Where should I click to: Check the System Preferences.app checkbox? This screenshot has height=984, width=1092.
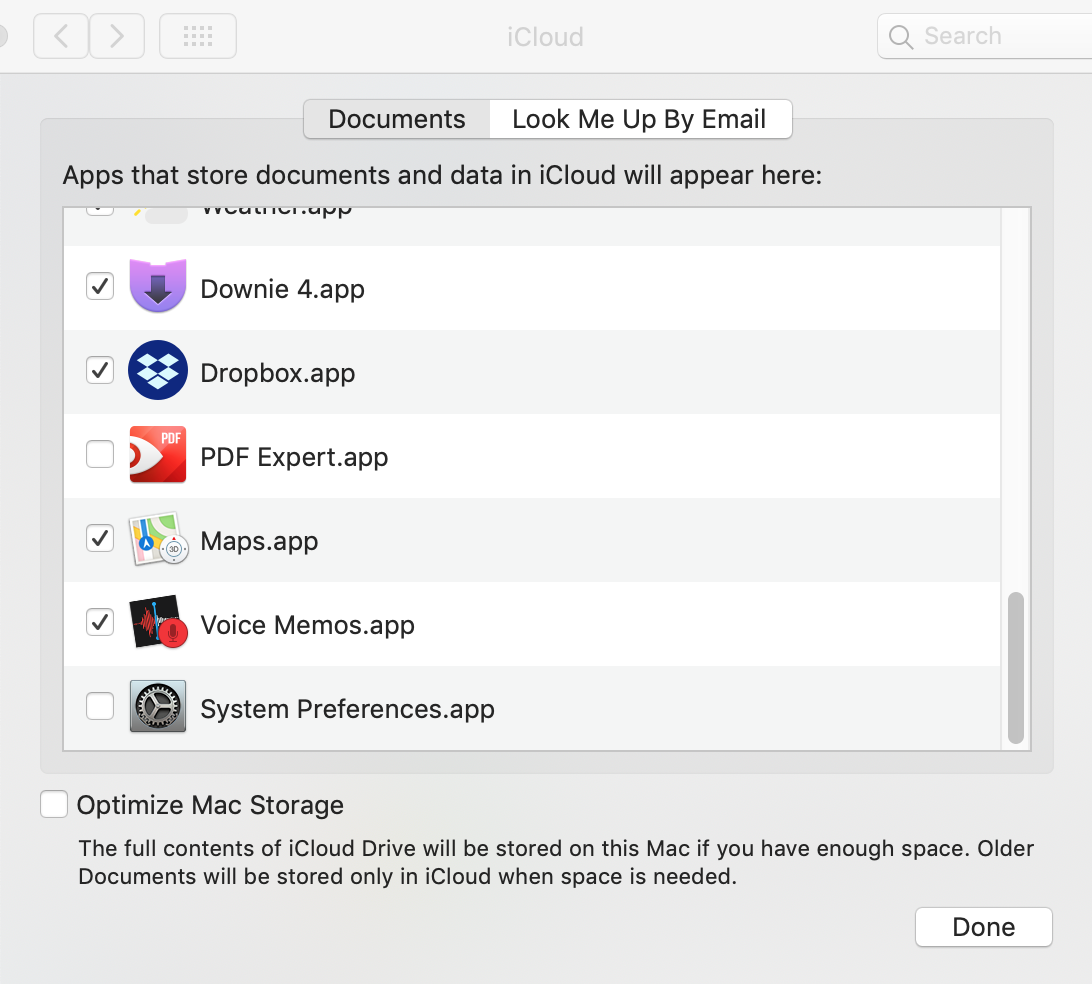pyautogui.click(x=100, y=707)
